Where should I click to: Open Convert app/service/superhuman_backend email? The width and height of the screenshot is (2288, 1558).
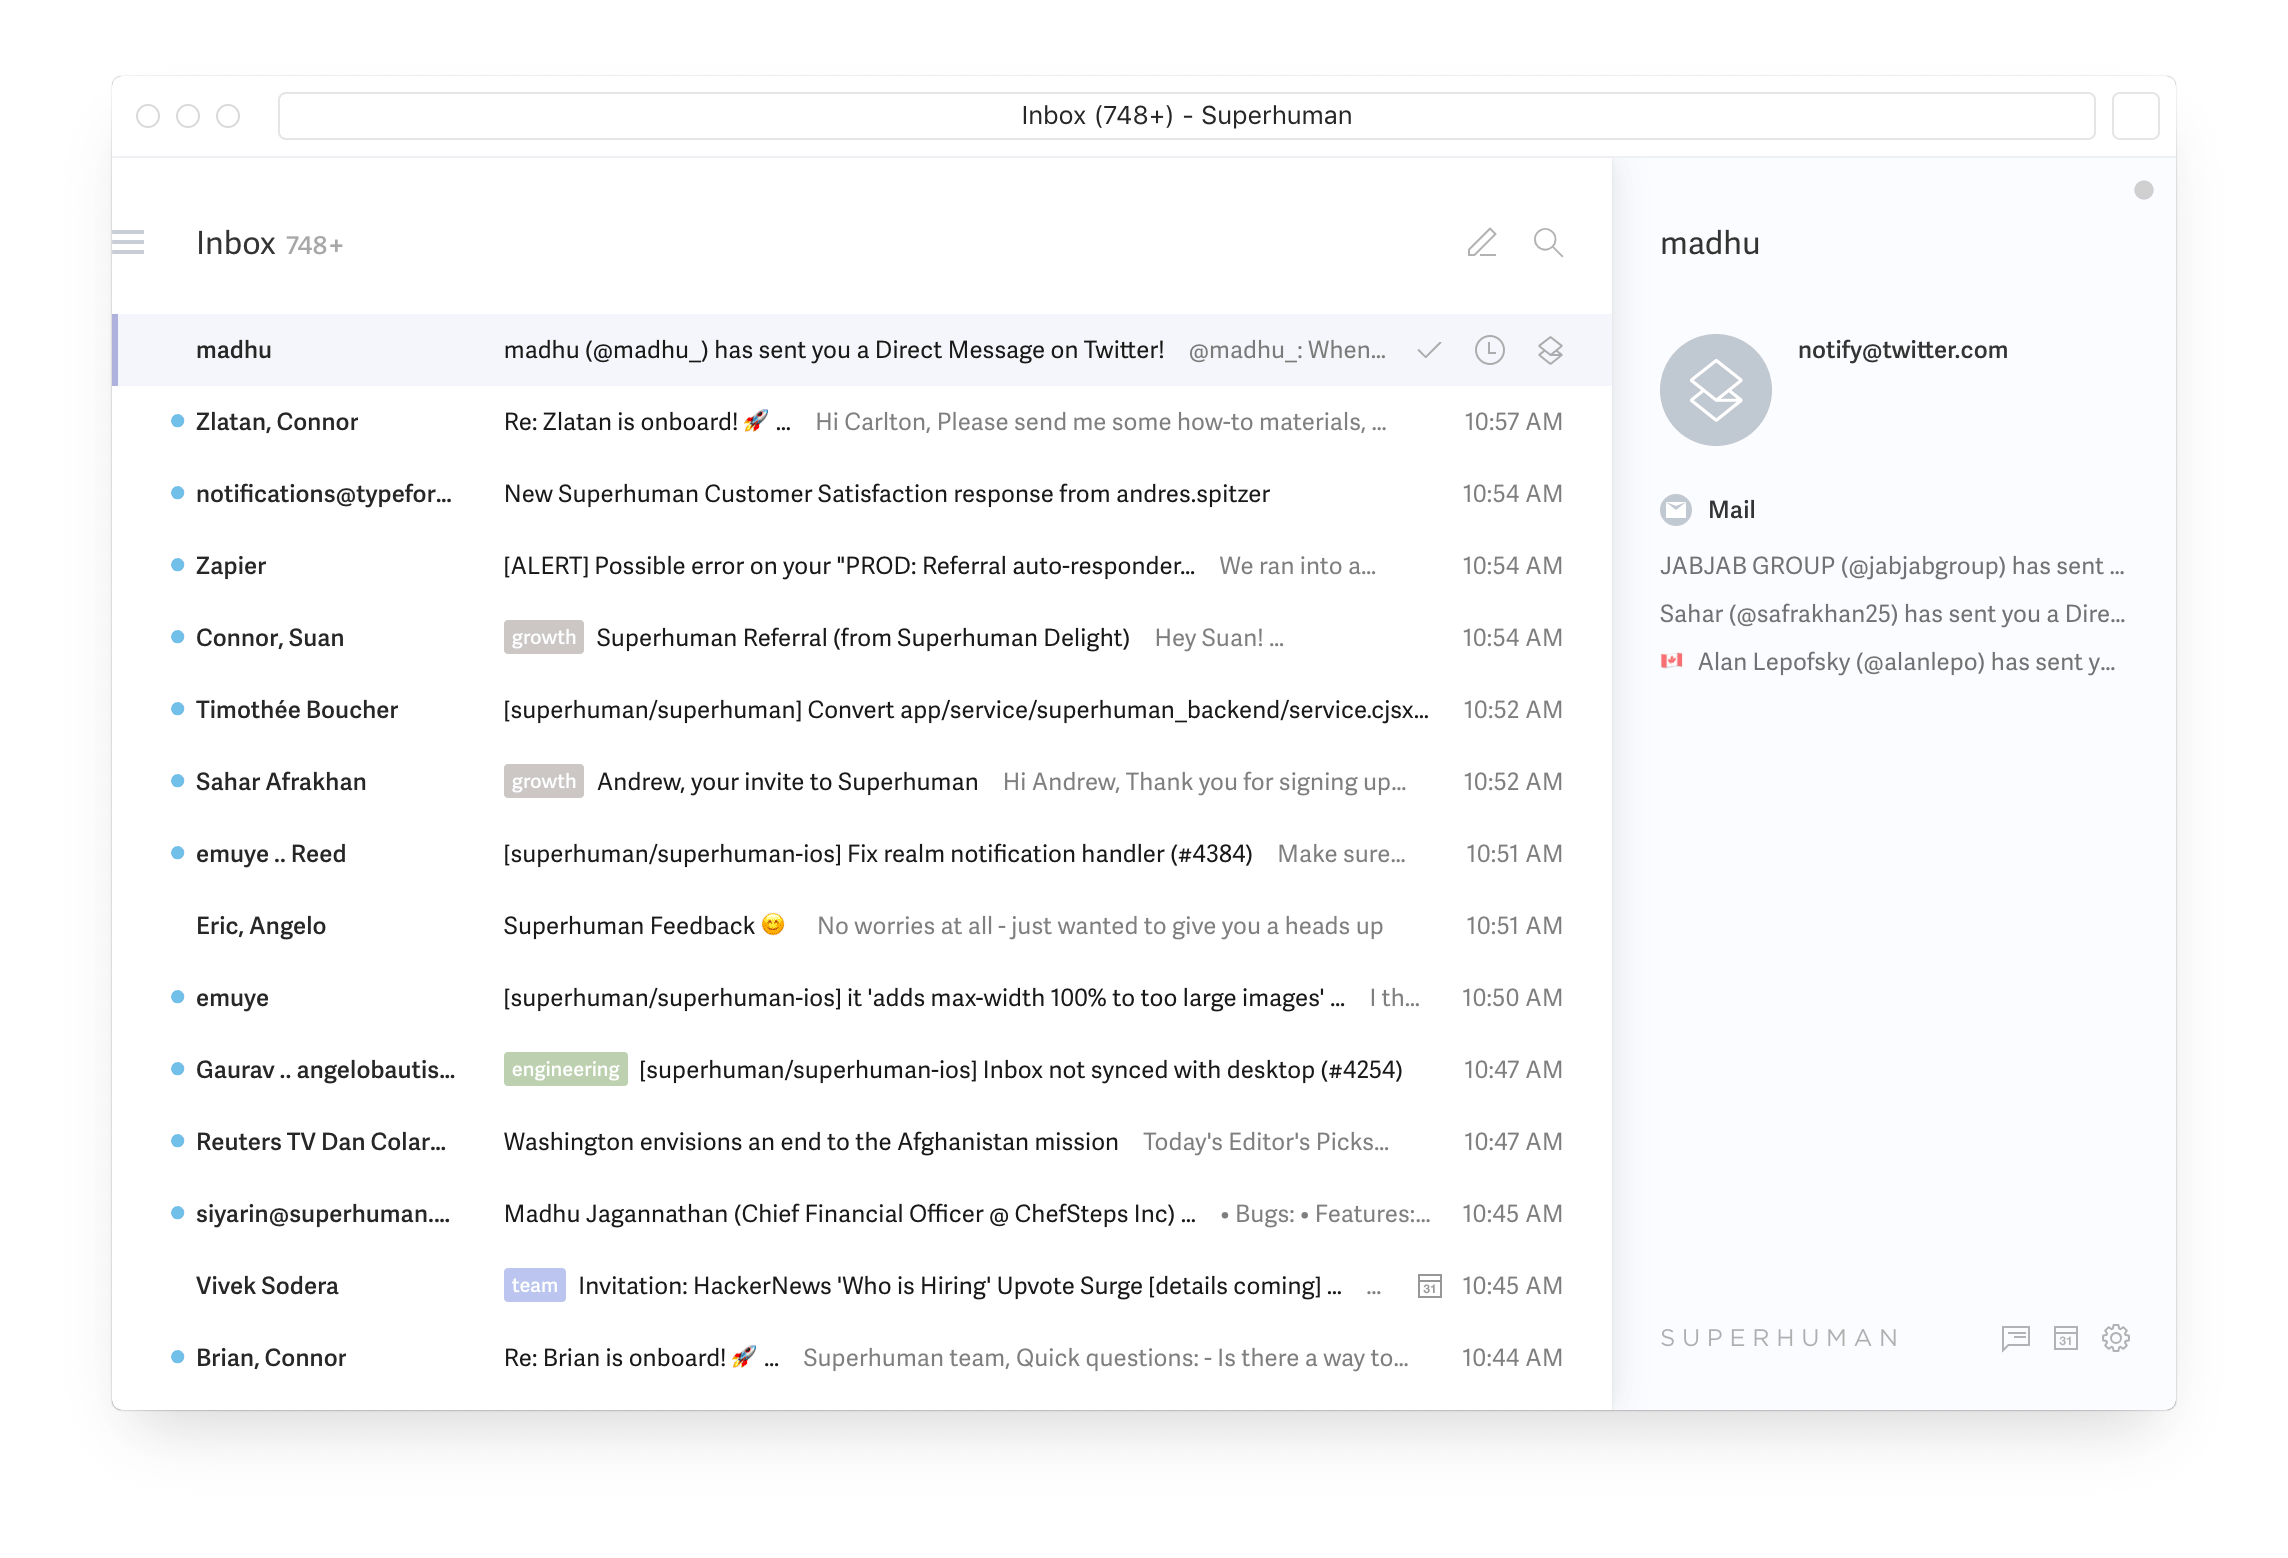coord(862,710)
